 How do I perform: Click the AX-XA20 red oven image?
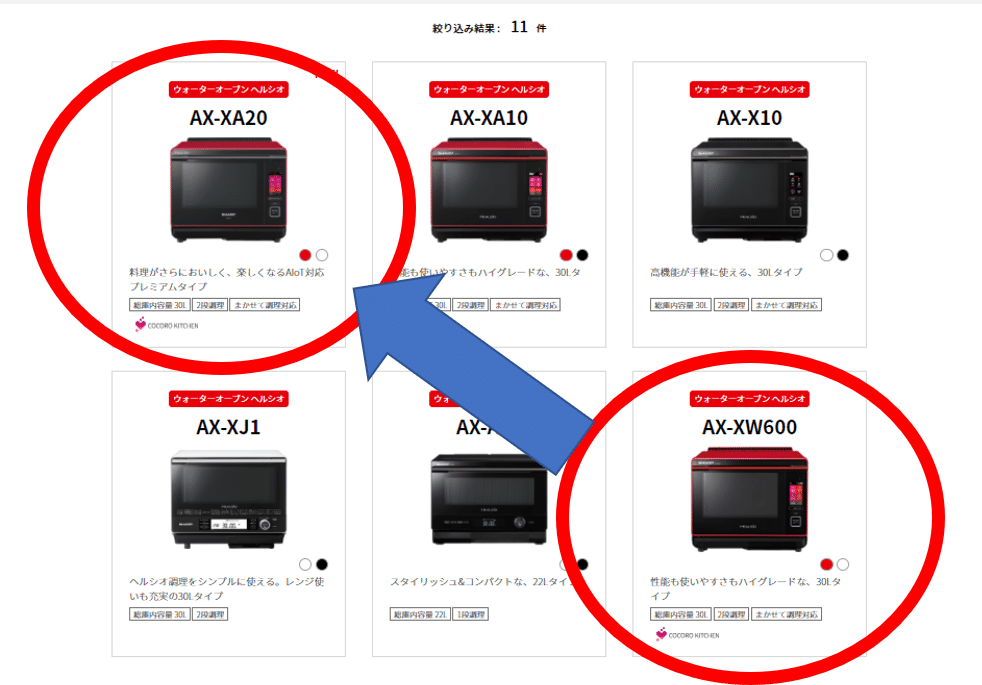pyautogui.click(x=229, y=190)
